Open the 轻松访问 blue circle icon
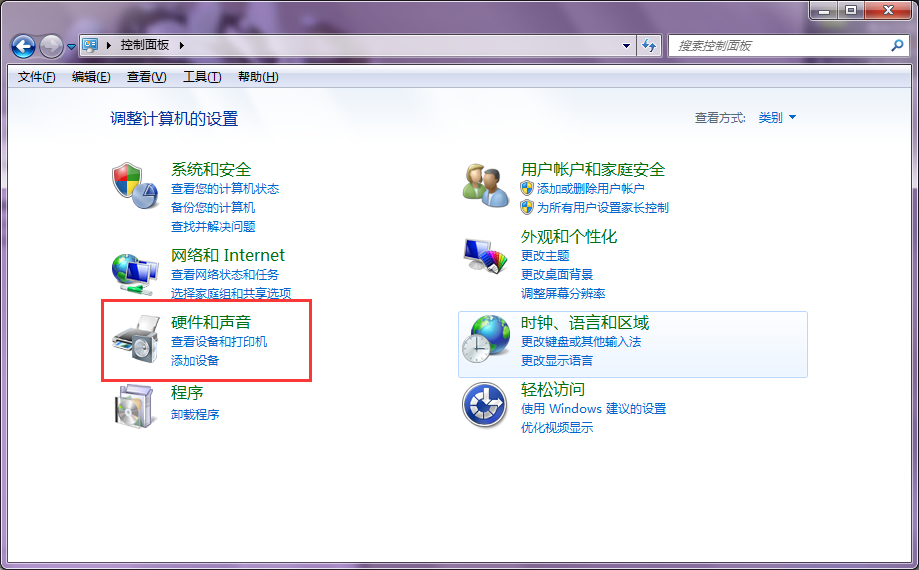The height and width of the screenshot is (570, 919). pyautogui.click(x=485, y=405)
